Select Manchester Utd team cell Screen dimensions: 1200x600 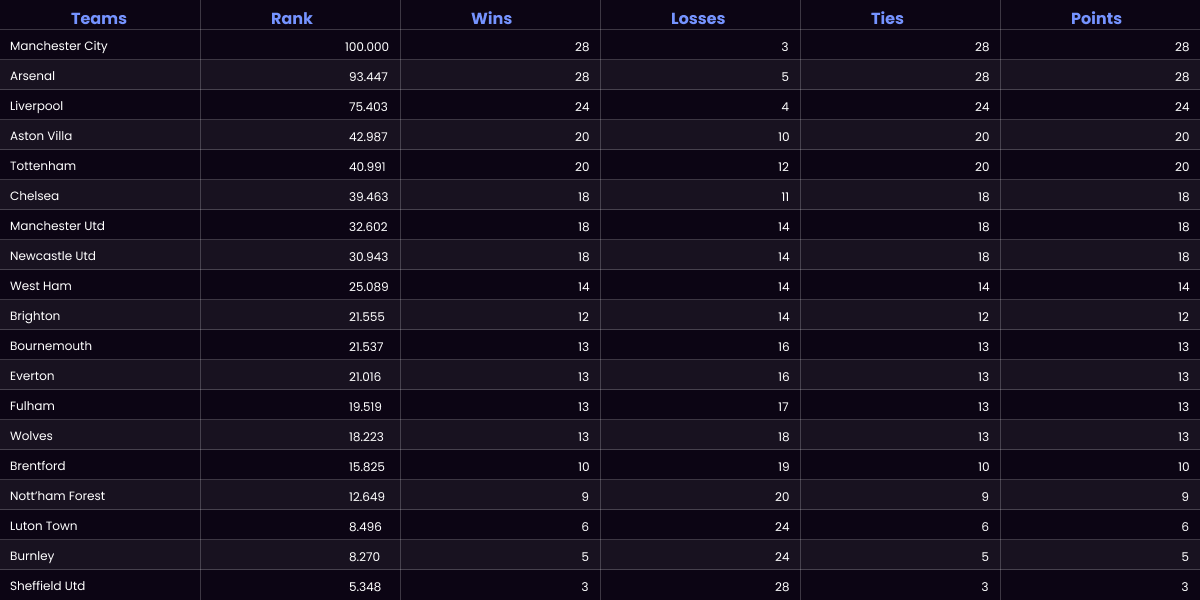pos(57,226)
